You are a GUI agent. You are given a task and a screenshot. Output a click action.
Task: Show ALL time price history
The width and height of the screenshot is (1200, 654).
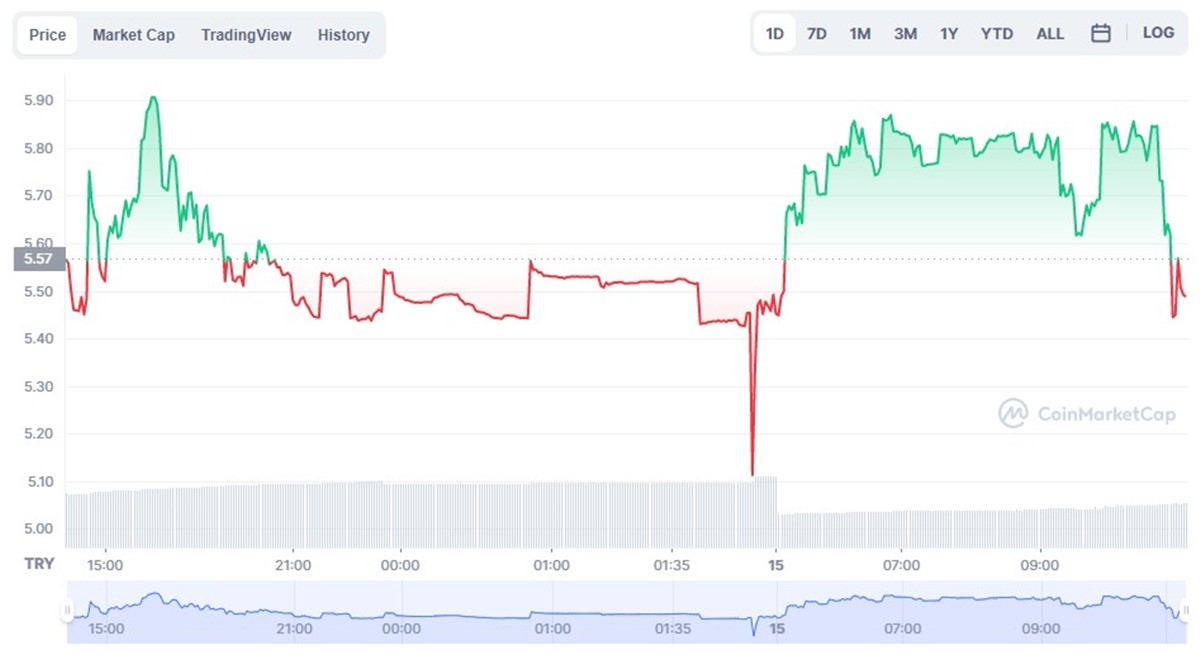pyautogui.click(x=1050, y=34)
